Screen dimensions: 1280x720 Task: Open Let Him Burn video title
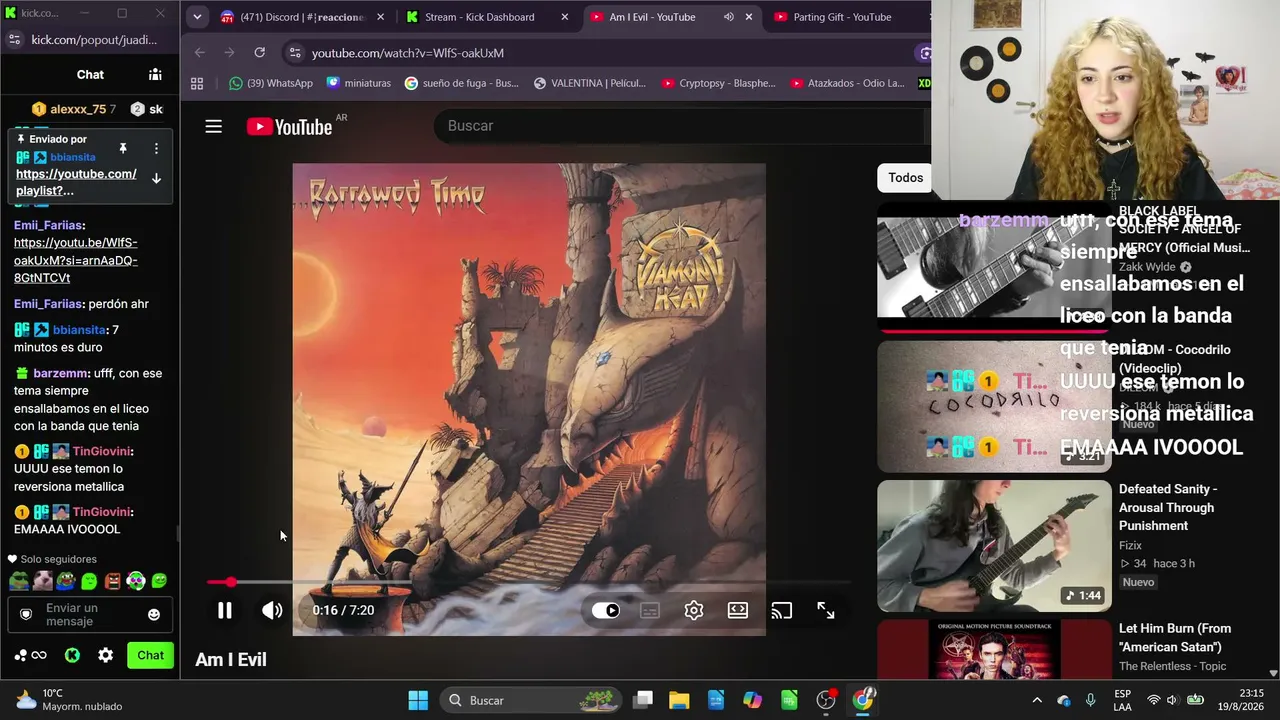coord(1175,637)
